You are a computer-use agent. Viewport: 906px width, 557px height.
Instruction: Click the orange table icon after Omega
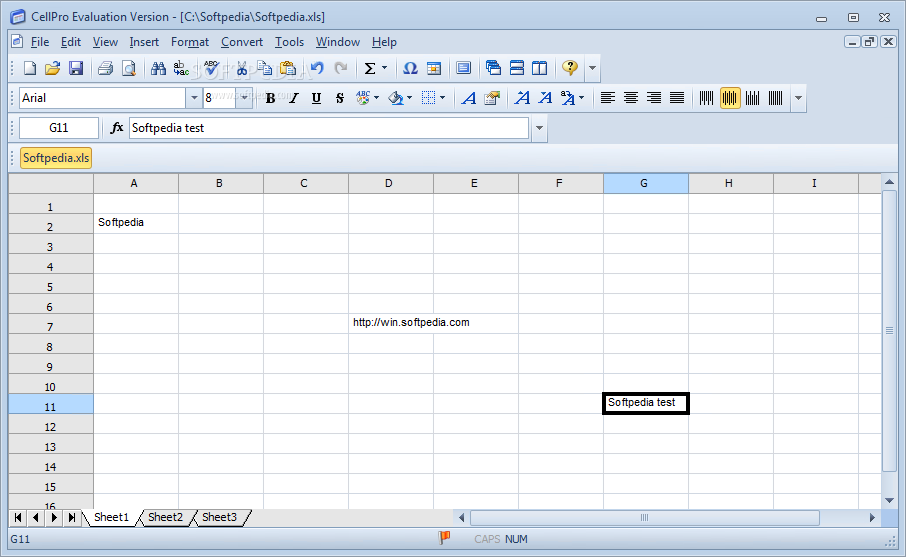(434, 68)
